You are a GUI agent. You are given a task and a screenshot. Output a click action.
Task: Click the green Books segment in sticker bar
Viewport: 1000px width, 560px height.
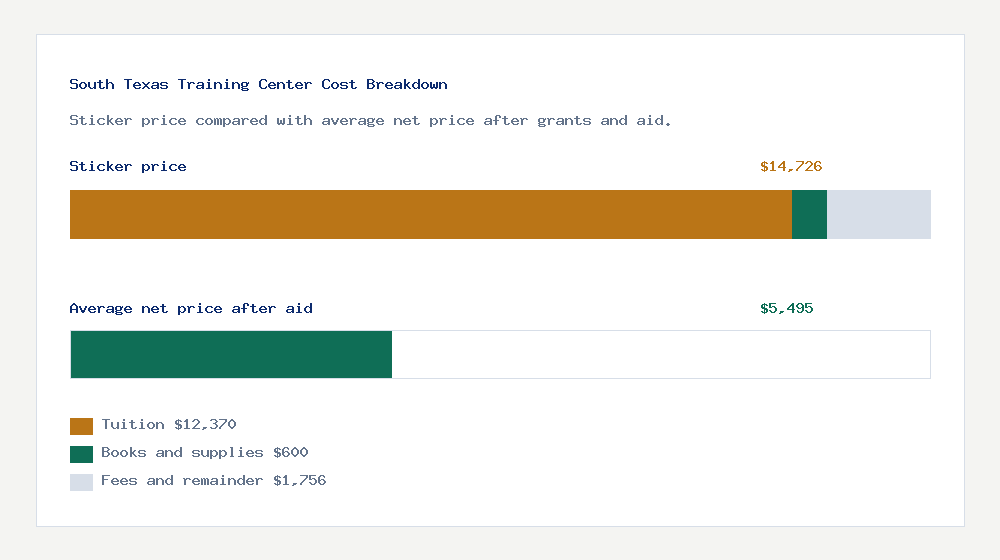pos(809,214)
